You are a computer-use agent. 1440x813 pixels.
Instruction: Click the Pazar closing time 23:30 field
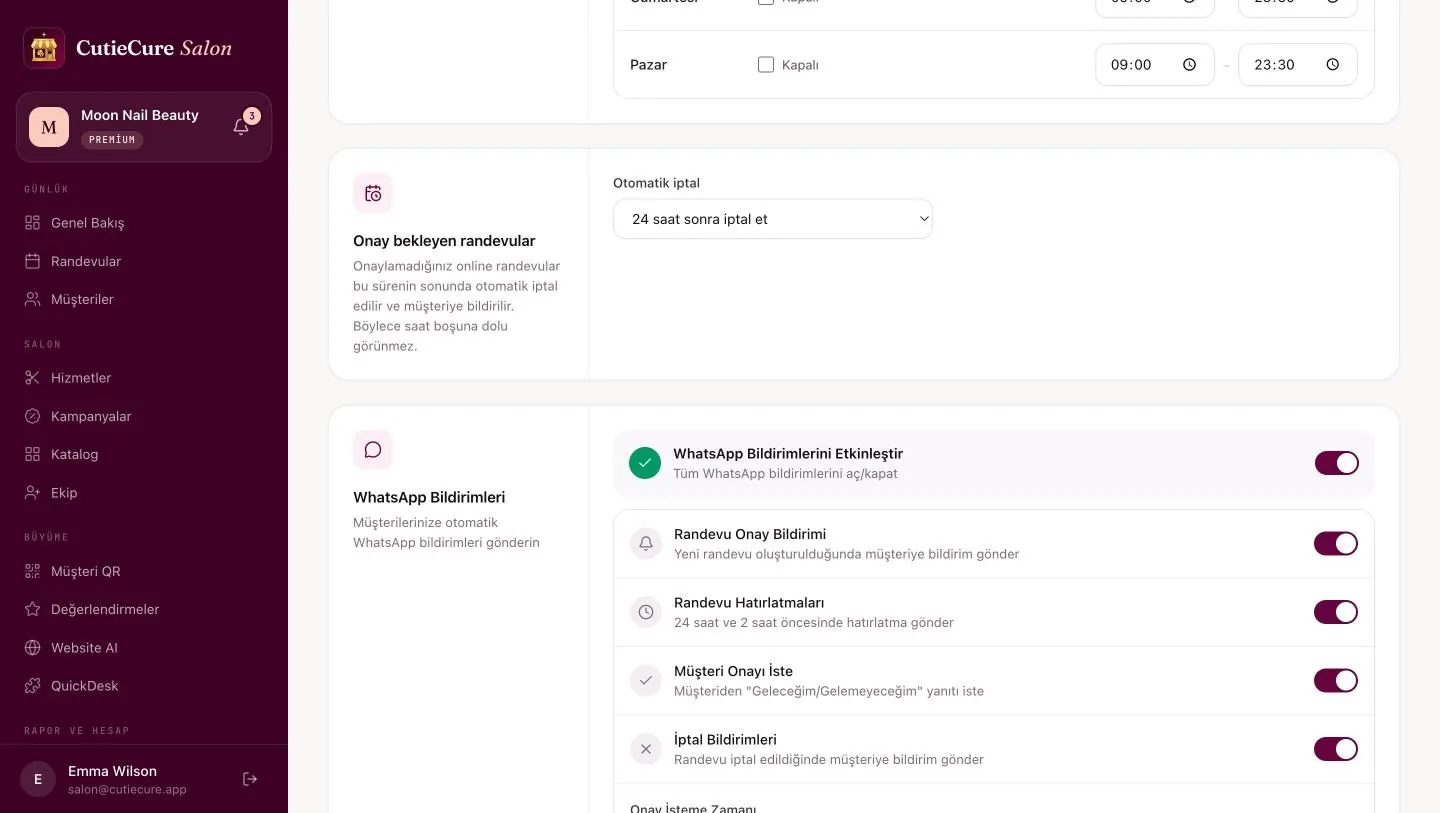1298,65
